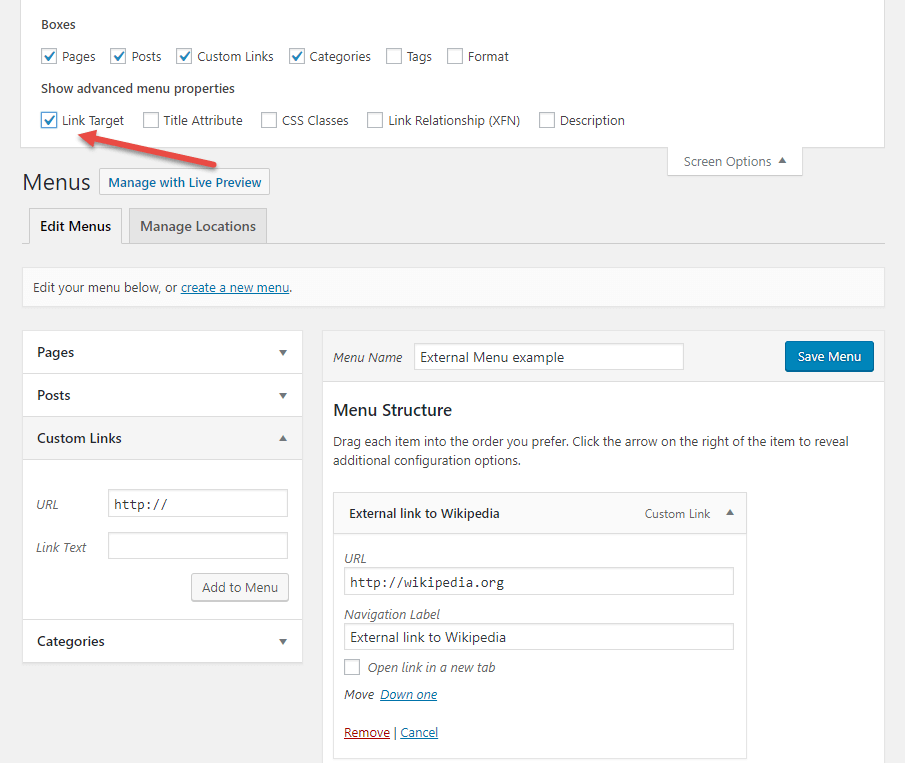Disable the Categories box checkbox

click(x=297, y=56)
